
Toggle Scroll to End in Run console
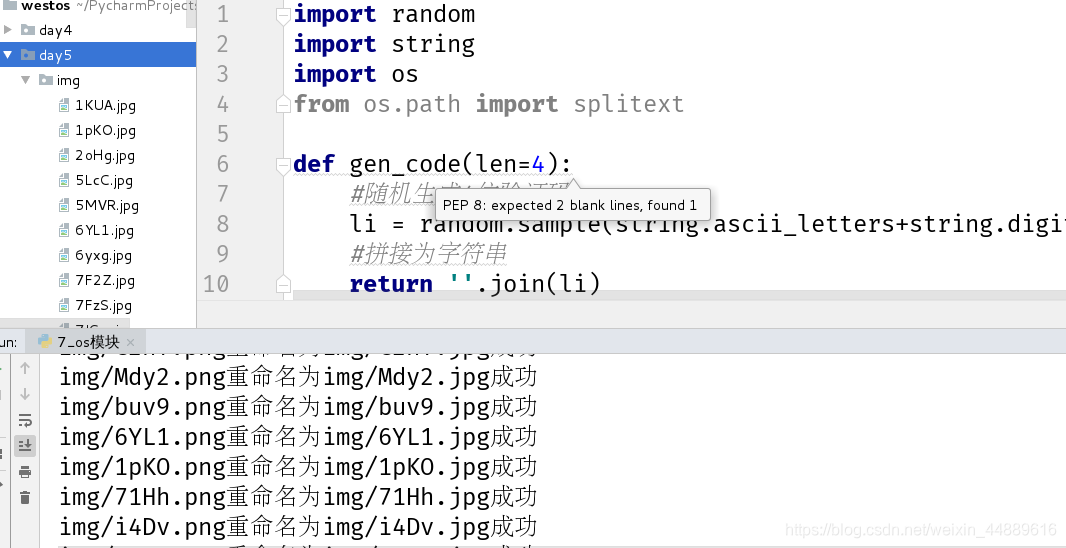coord(25,446)
